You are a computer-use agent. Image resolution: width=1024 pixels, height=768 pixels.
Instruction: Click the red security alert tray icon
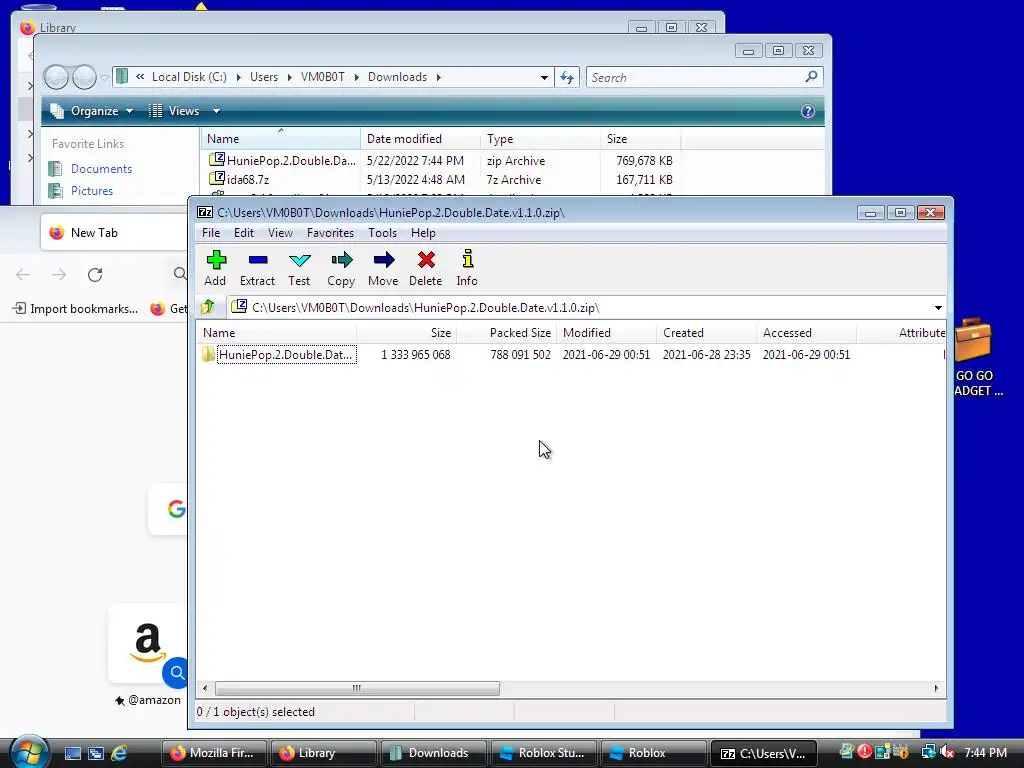pyautogui.click(x=864, y=752)
